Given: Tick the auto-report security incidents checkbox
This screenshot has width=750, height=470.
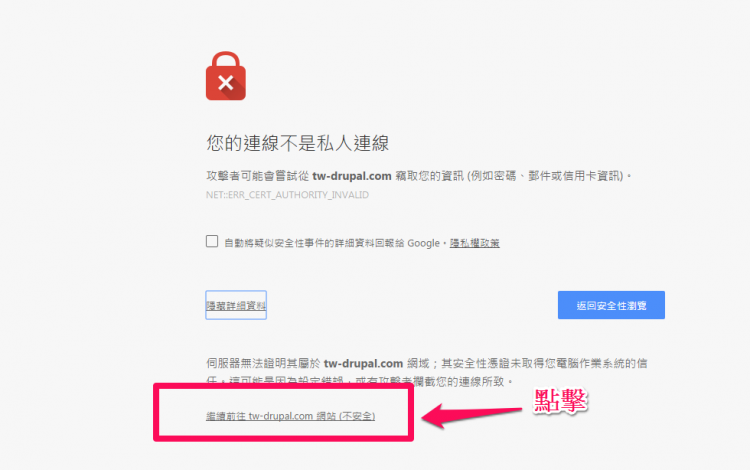Looking at the screenshot, I should pos(212,241).
